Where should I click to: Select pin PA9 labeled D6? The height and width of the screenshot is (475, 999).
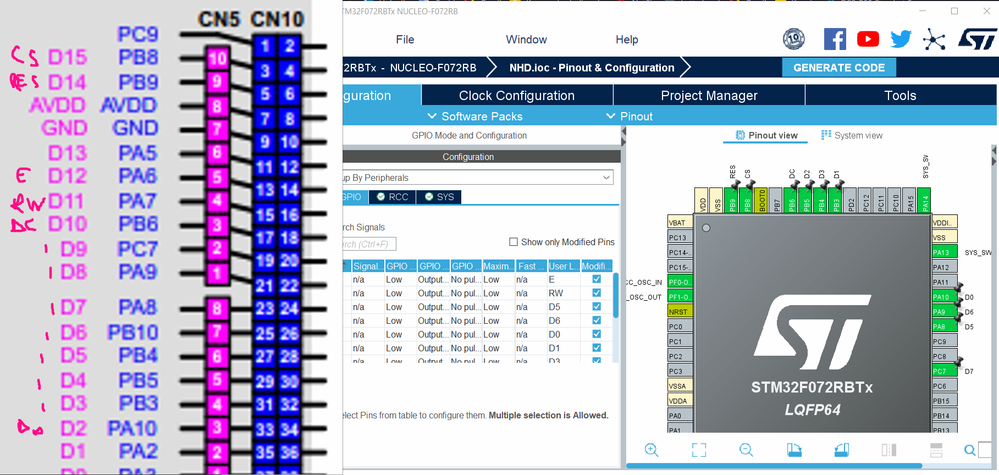tap(944, 312)
